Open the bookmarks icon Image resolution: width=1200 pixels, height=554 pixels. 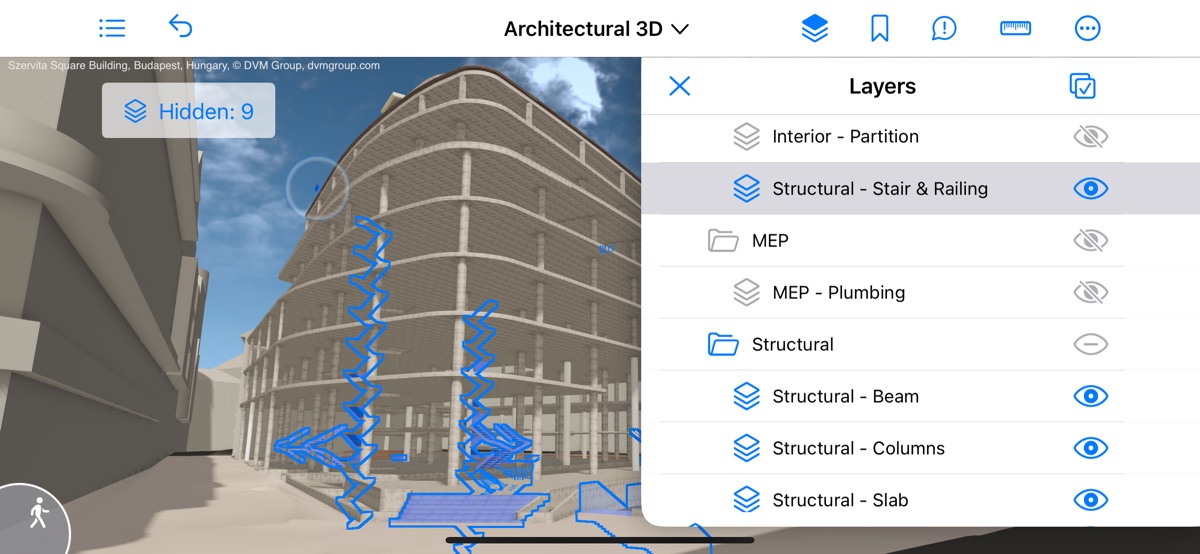880,29
